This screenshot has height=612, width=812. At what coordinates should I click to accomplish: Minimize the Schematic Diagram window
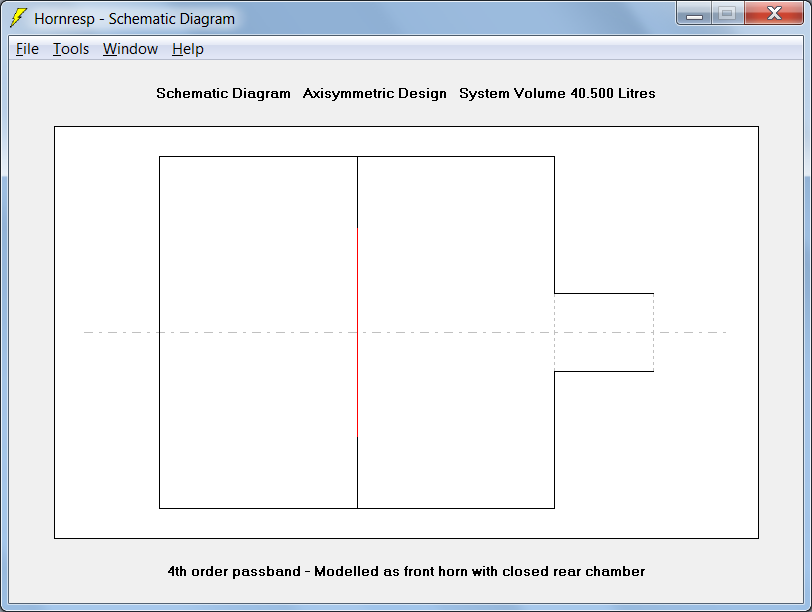[694, 13]
